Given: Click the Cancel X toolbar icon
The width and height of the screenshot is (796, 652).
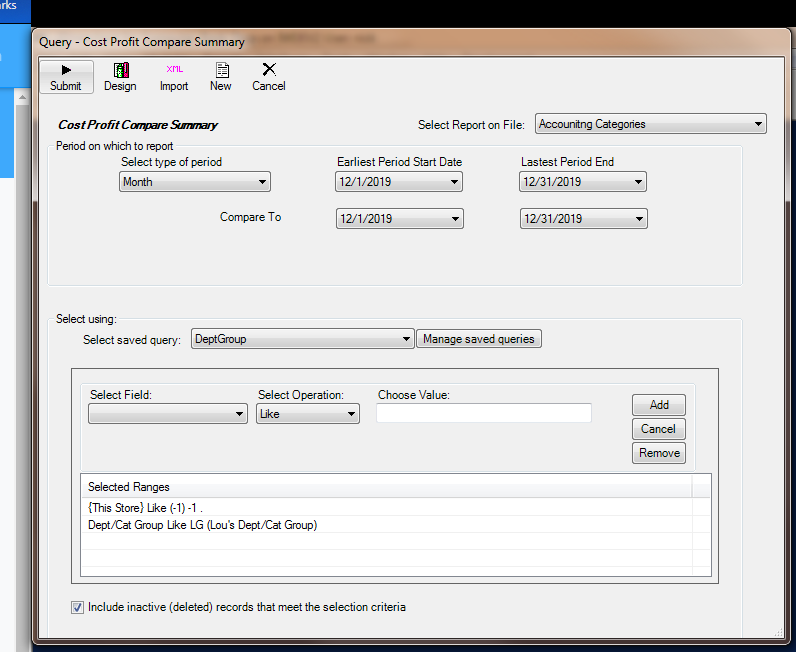Looking at the screenshot, I should coord(269,77).
